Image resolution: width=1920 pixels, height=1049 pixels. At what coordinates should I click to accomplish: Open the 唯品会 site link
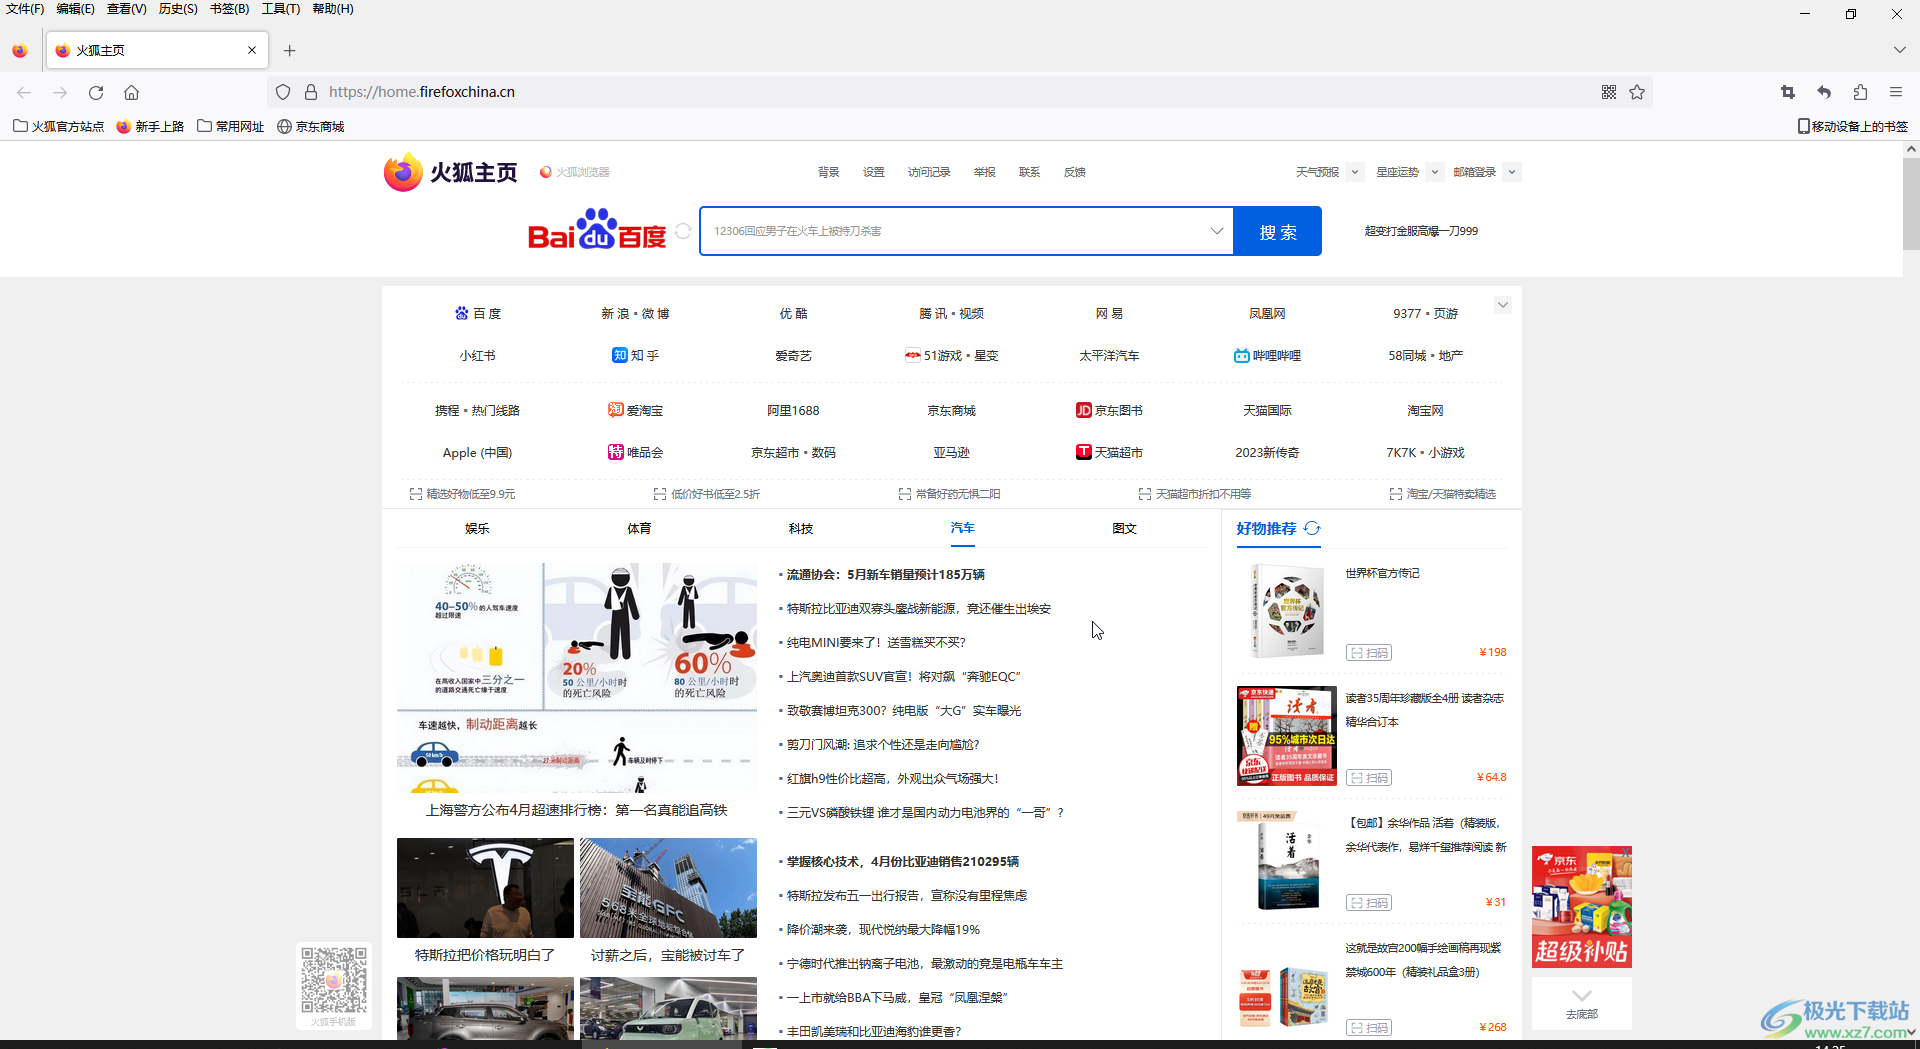pyautogui.click(x=636, y=452)
